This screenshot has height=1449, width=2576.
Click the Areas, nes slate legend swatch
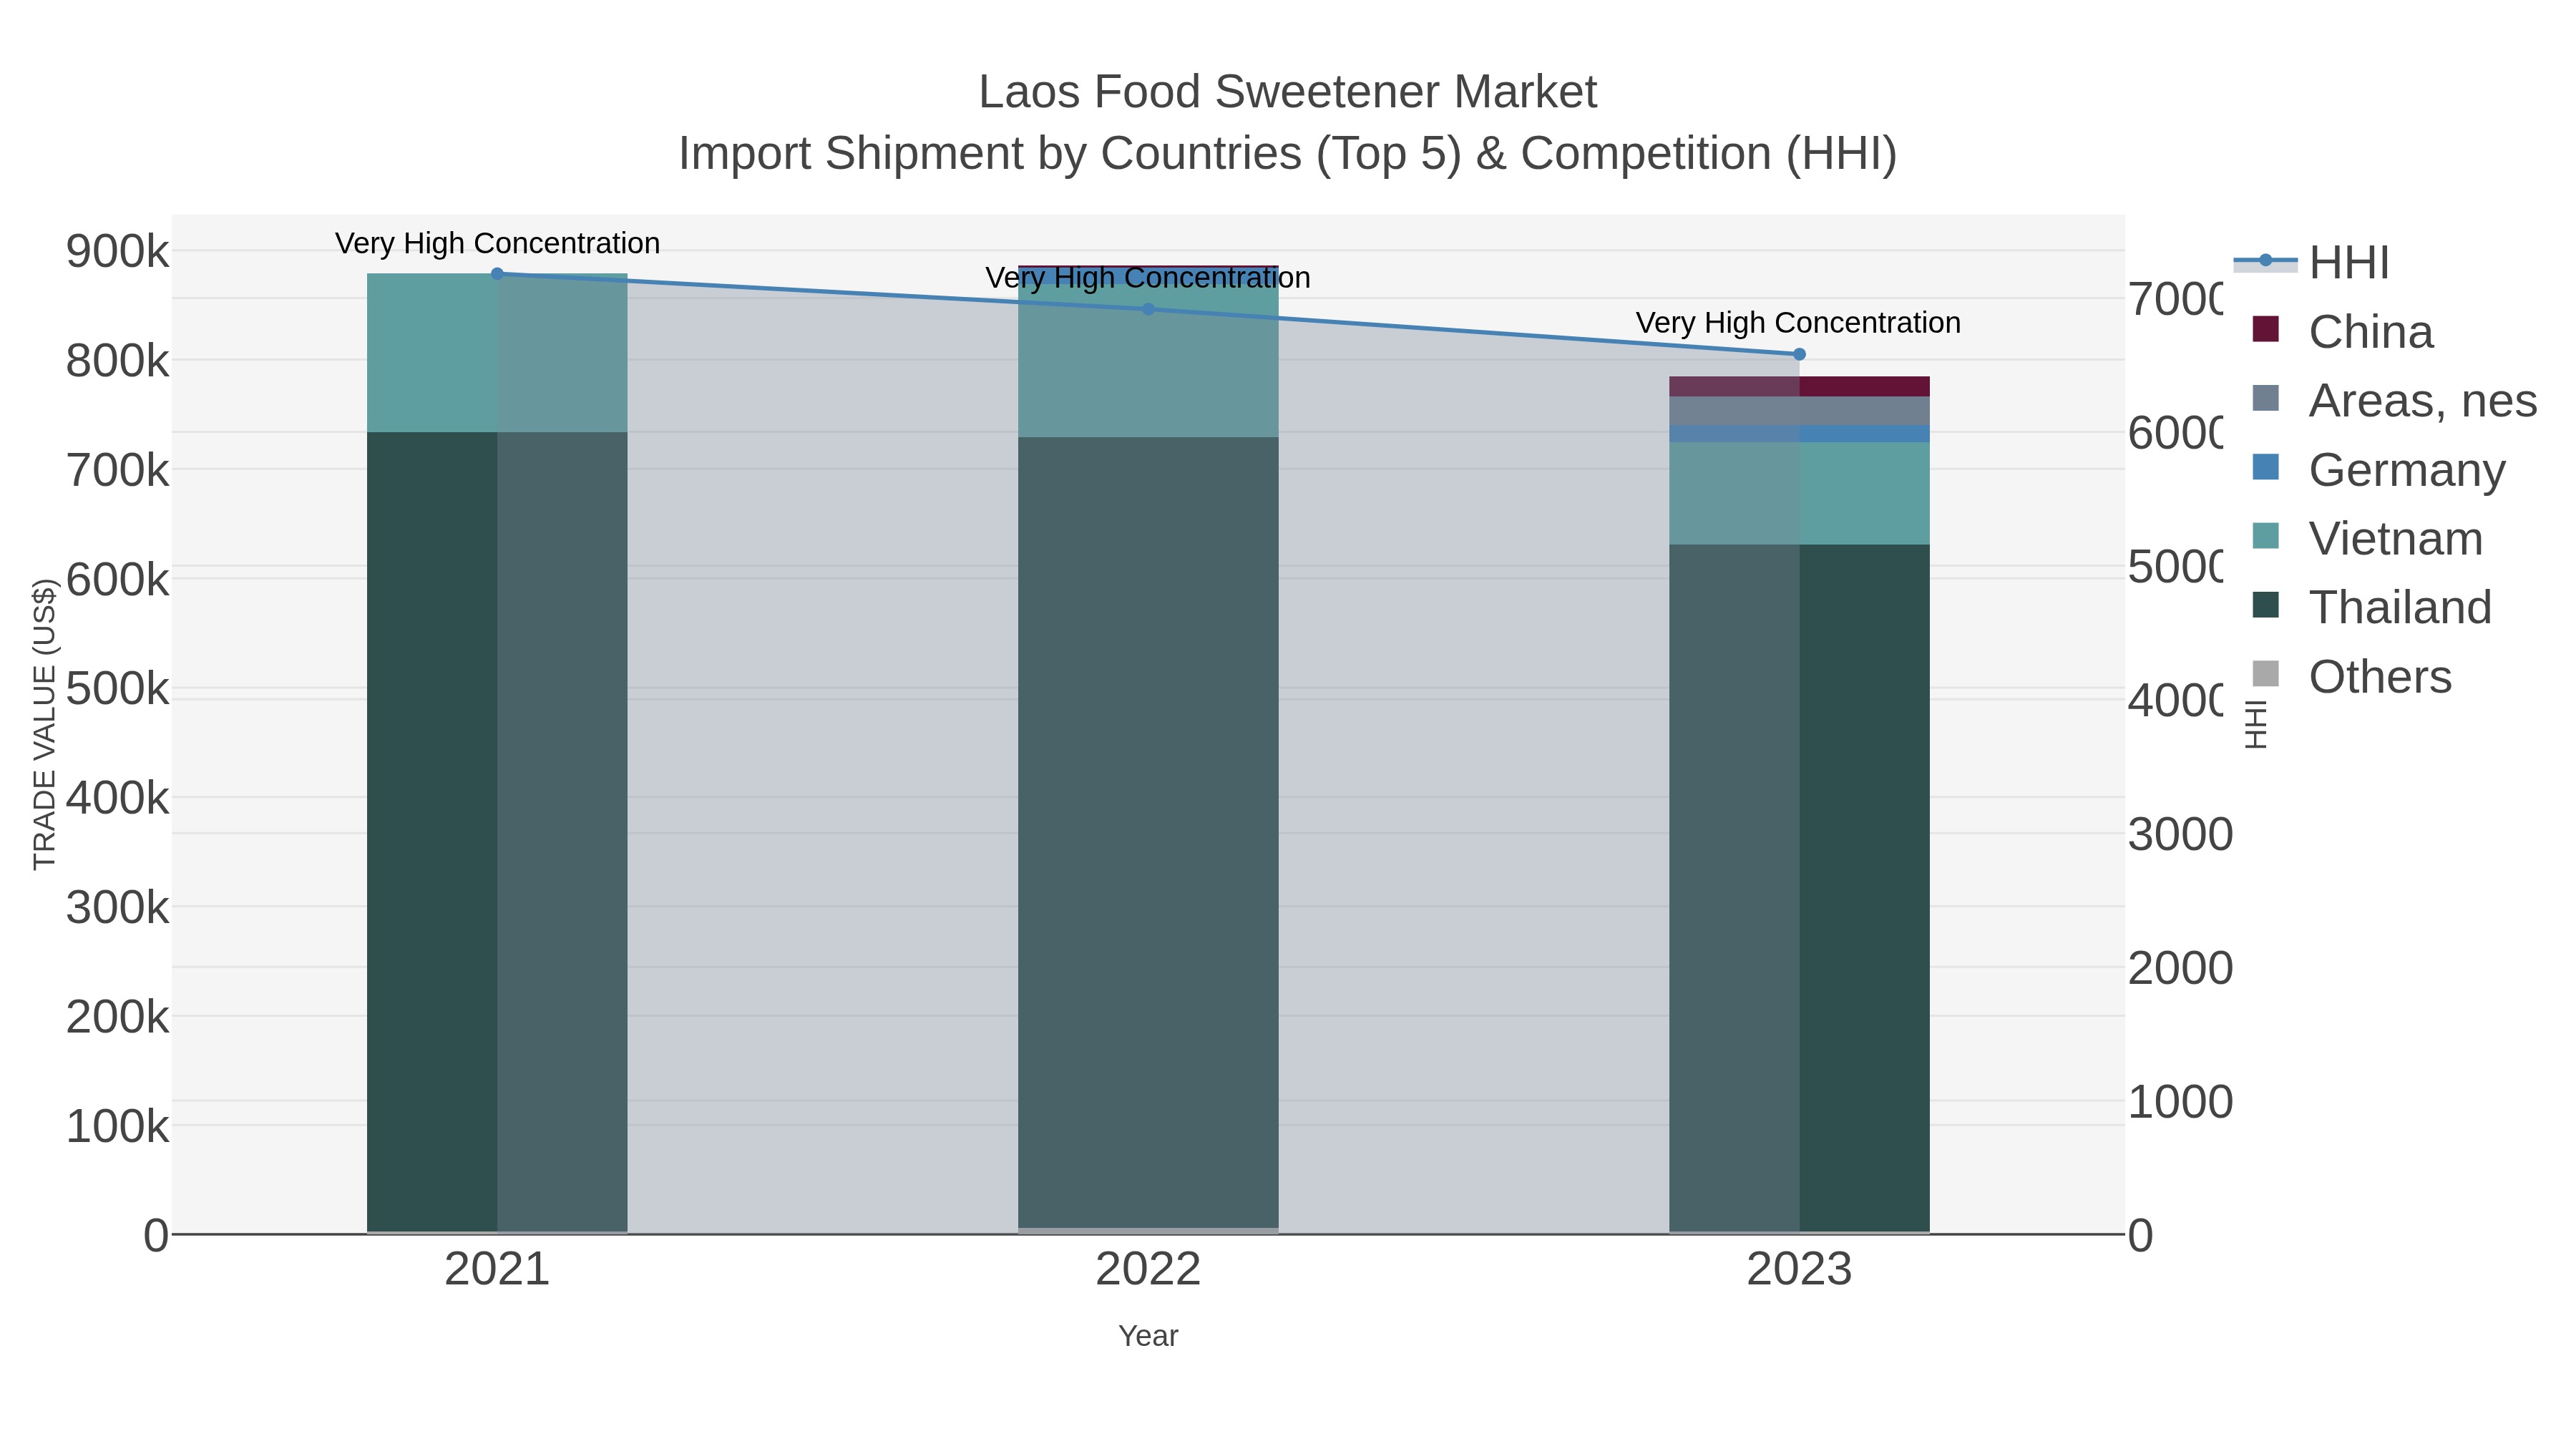coord(2266,398)
